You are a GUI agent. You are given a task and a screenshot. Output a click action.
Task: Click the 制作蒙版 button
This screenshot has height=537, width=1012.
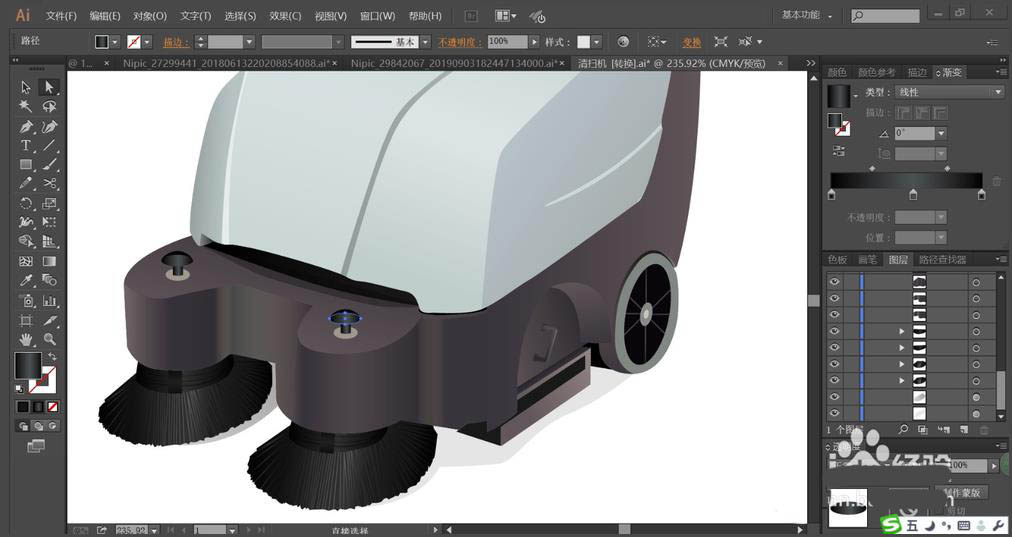(x=962, y=492)
